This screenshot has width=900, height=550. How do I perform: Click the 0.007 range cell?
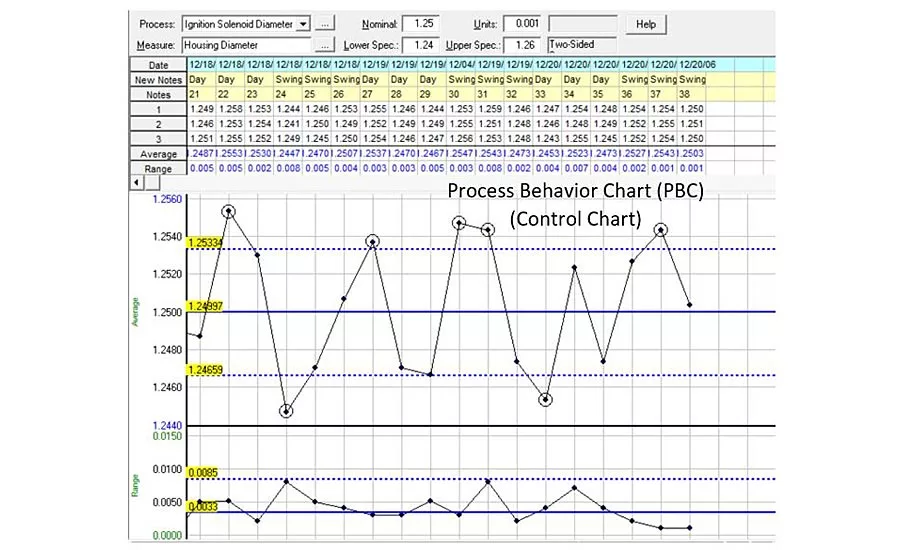(577, 168)
